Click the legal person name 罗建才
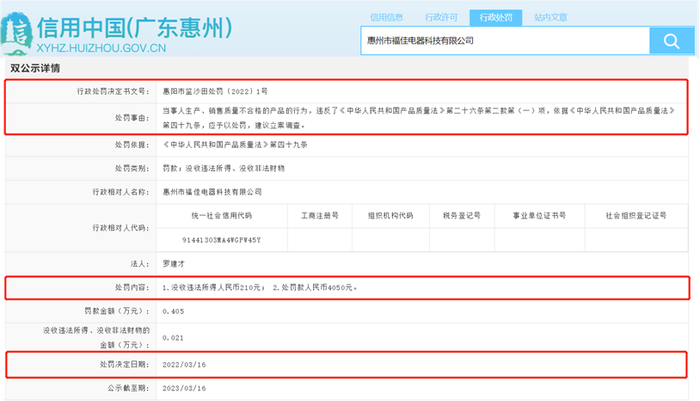 pos(174,264)
